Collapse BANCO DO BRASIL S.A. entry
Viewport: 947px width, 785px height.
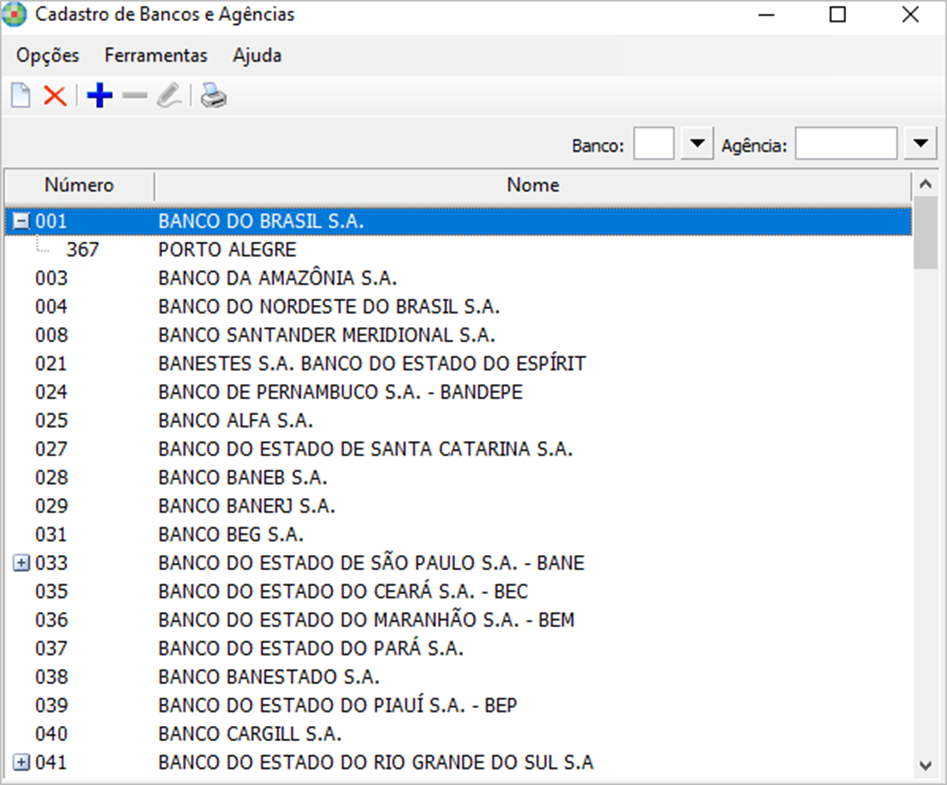(20, 221)
